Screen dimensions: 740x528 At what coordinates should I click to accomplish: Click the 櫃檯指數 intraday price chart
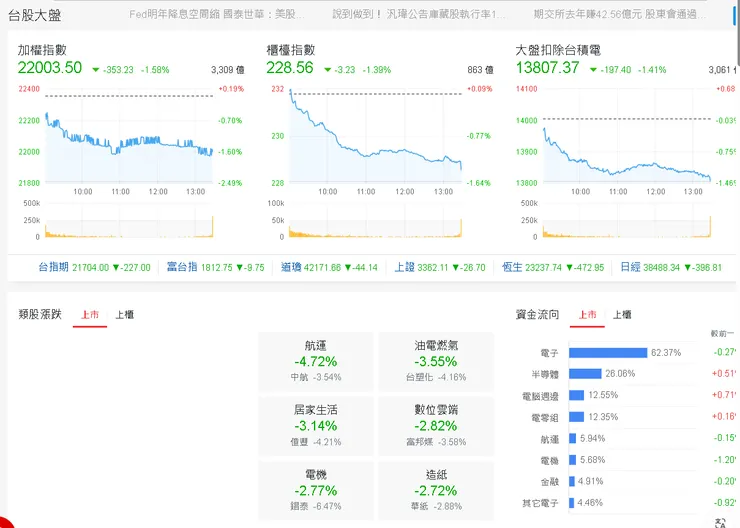click(376, 136)
